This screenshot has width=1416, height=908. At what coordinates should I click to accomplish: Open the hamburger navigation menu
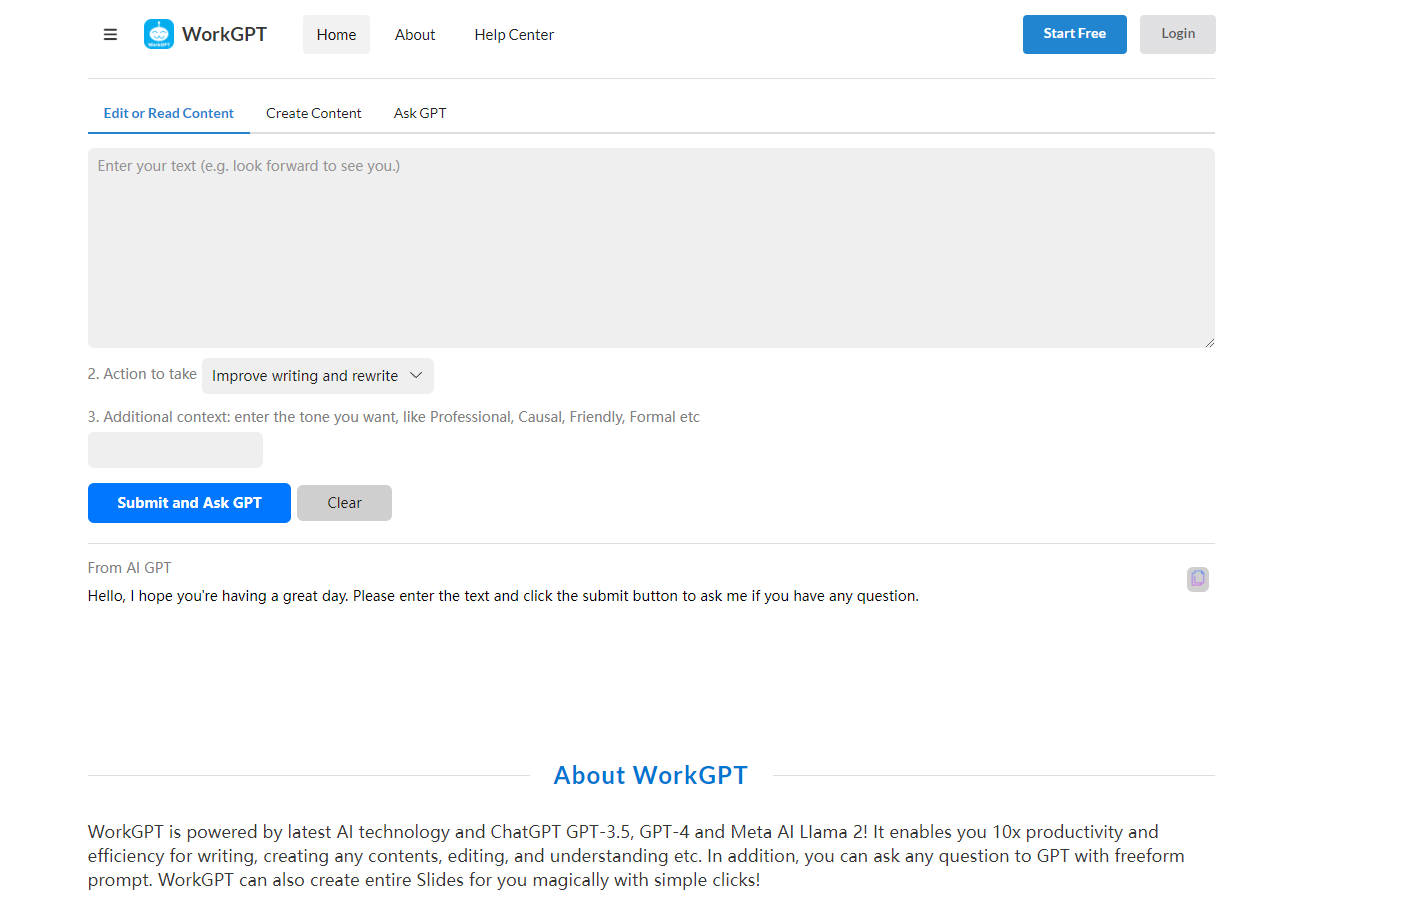click(110, 35)
